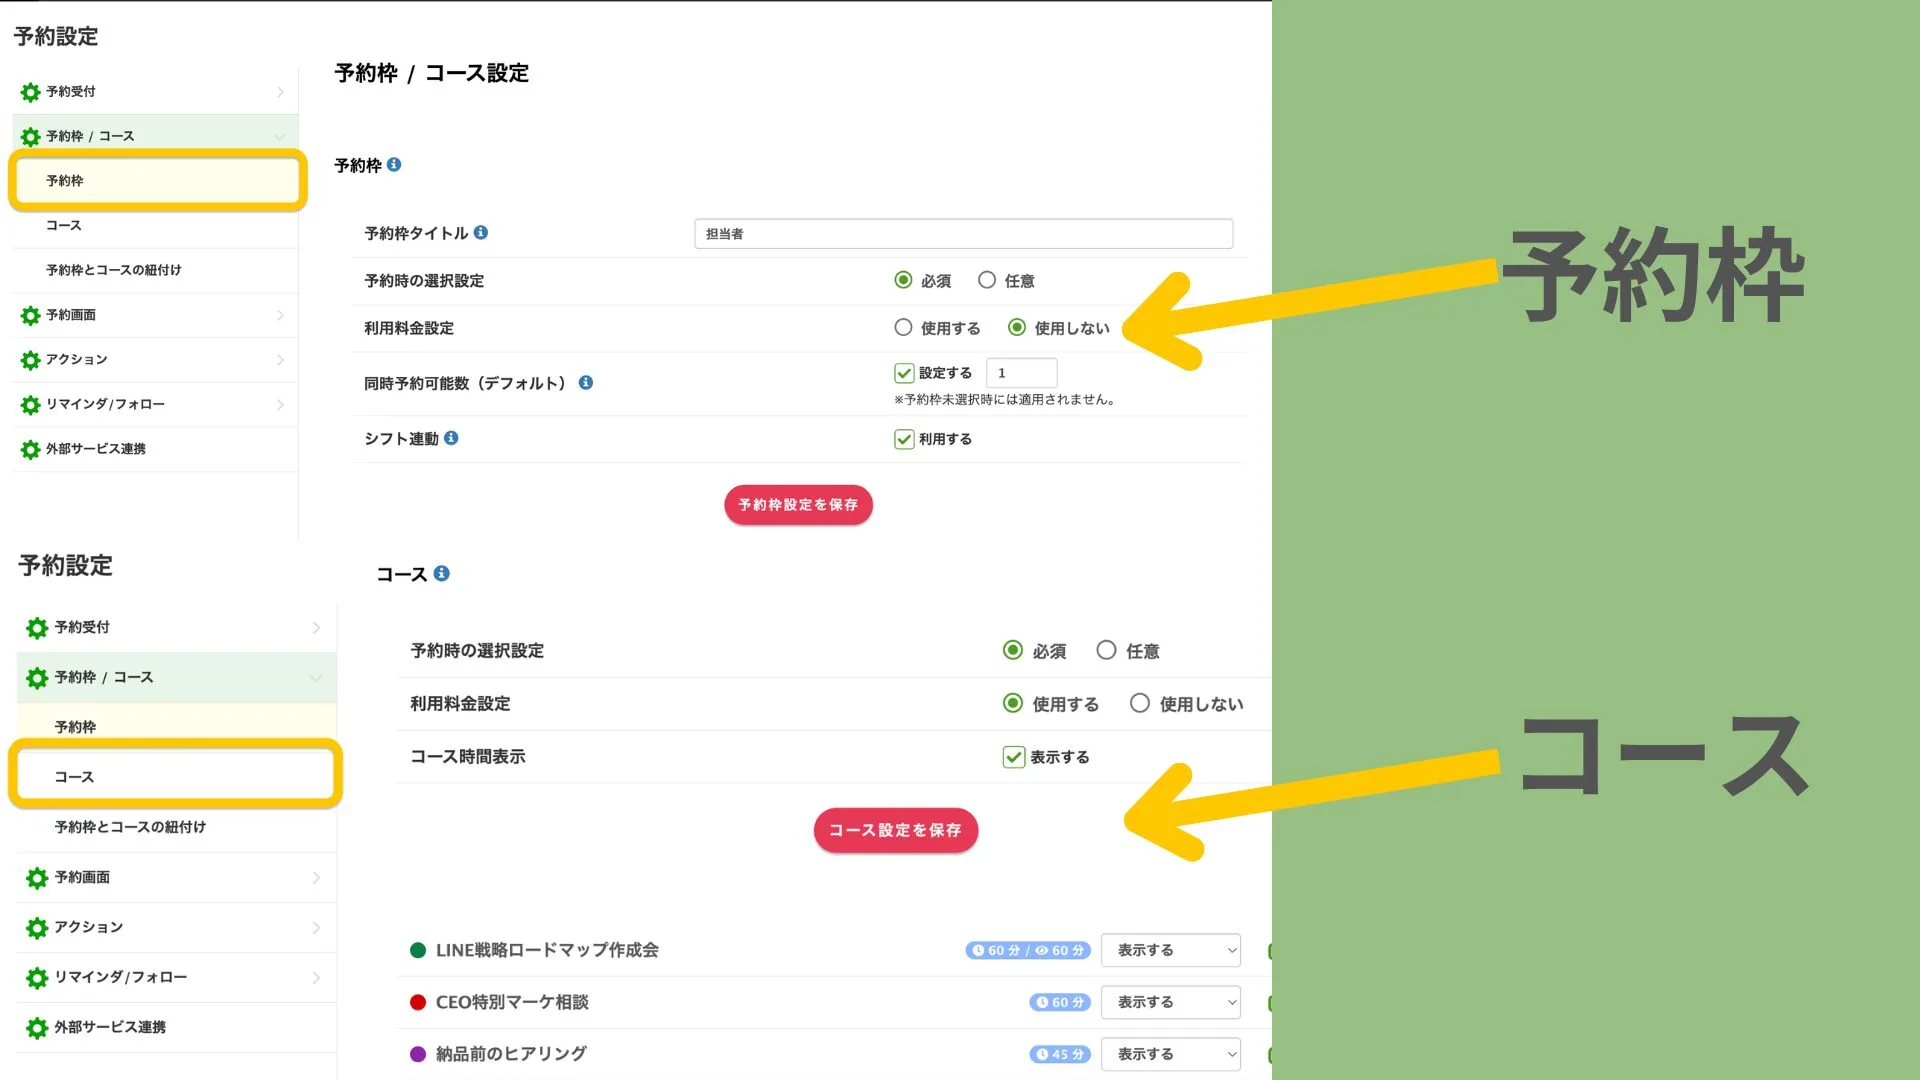Select 任意 for コース 予約時の選択設定
Screen dimensions: 1920x1080
[x=1106, y=650]
